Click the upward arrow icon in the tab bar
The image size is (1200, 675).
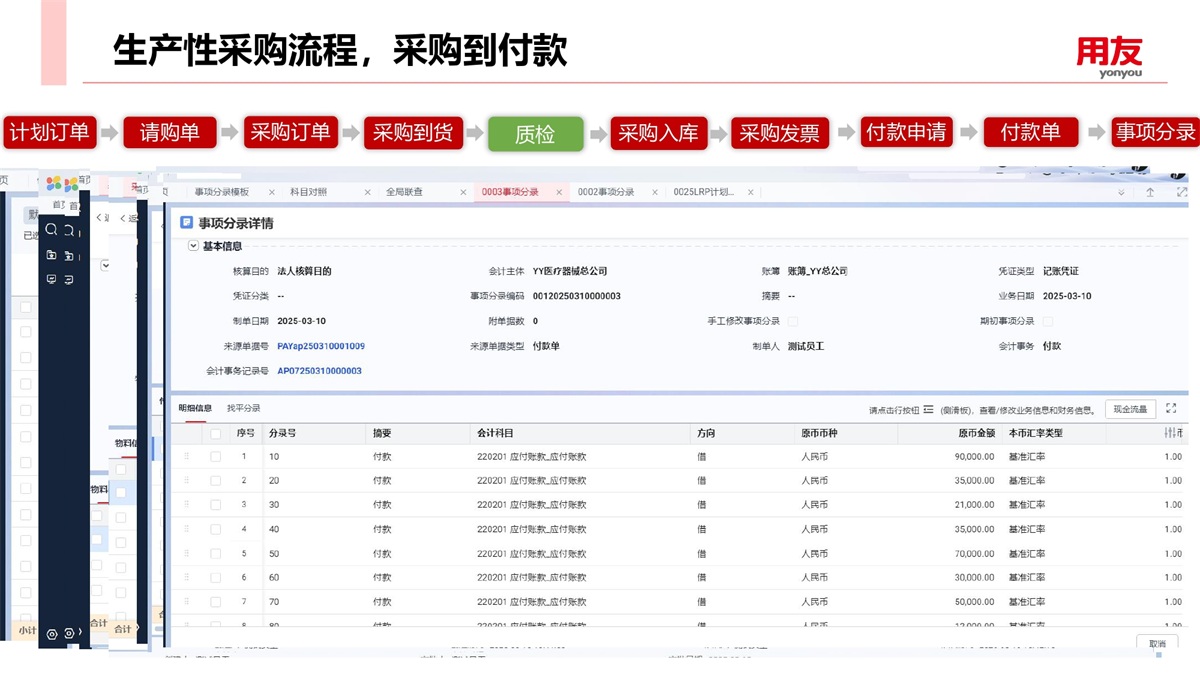click(1151, 192)
